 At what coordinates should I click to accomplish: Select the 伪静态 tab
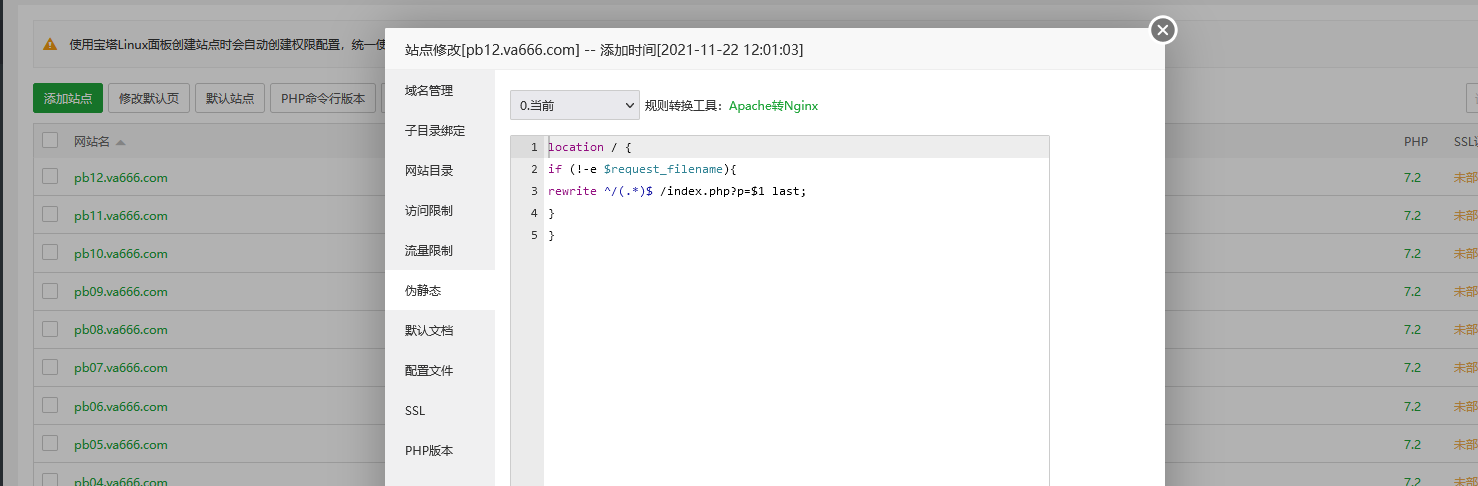[x=440, y=290]
